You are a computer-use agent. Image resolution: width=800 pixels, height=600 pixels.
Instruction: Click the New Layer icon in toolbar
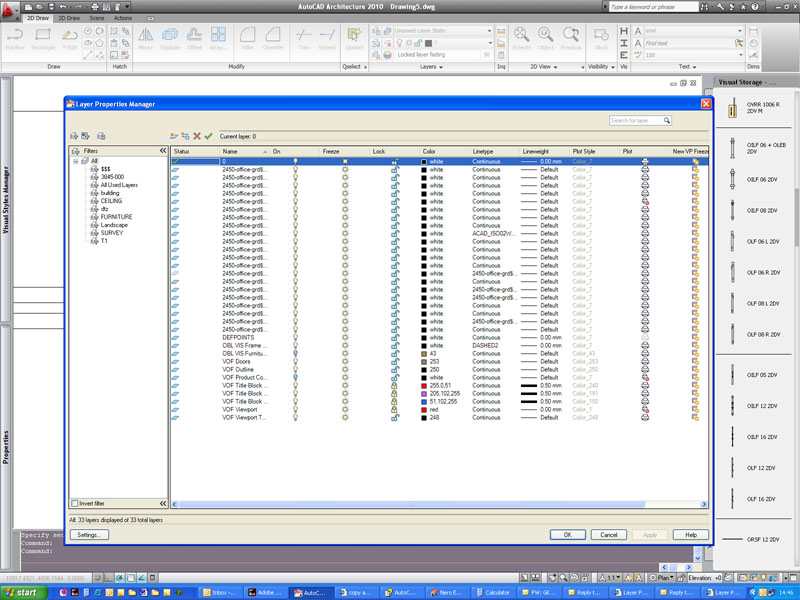coord(174,136)
